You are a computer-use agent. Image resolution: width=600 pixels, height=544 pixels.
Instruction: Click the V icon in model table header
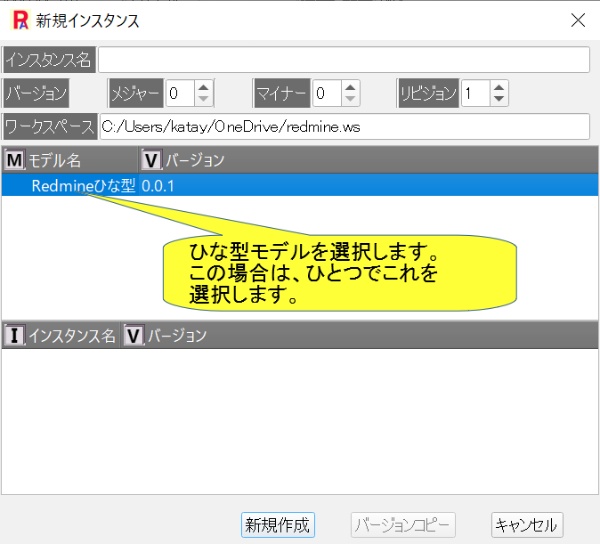pyautogui.click(x=152, y=160)
